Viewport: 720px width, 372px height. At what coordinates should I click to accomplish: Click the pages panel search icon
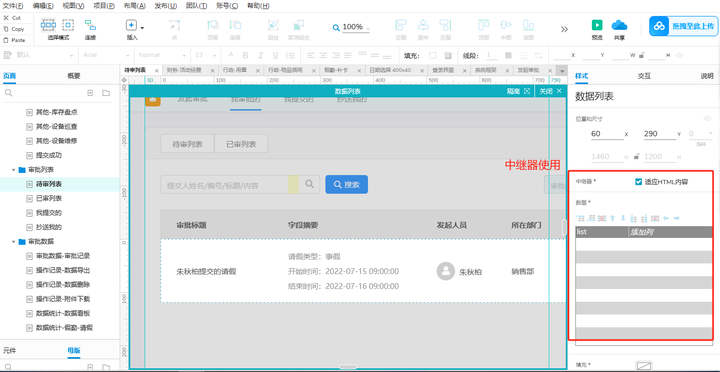tap(8, 93)
